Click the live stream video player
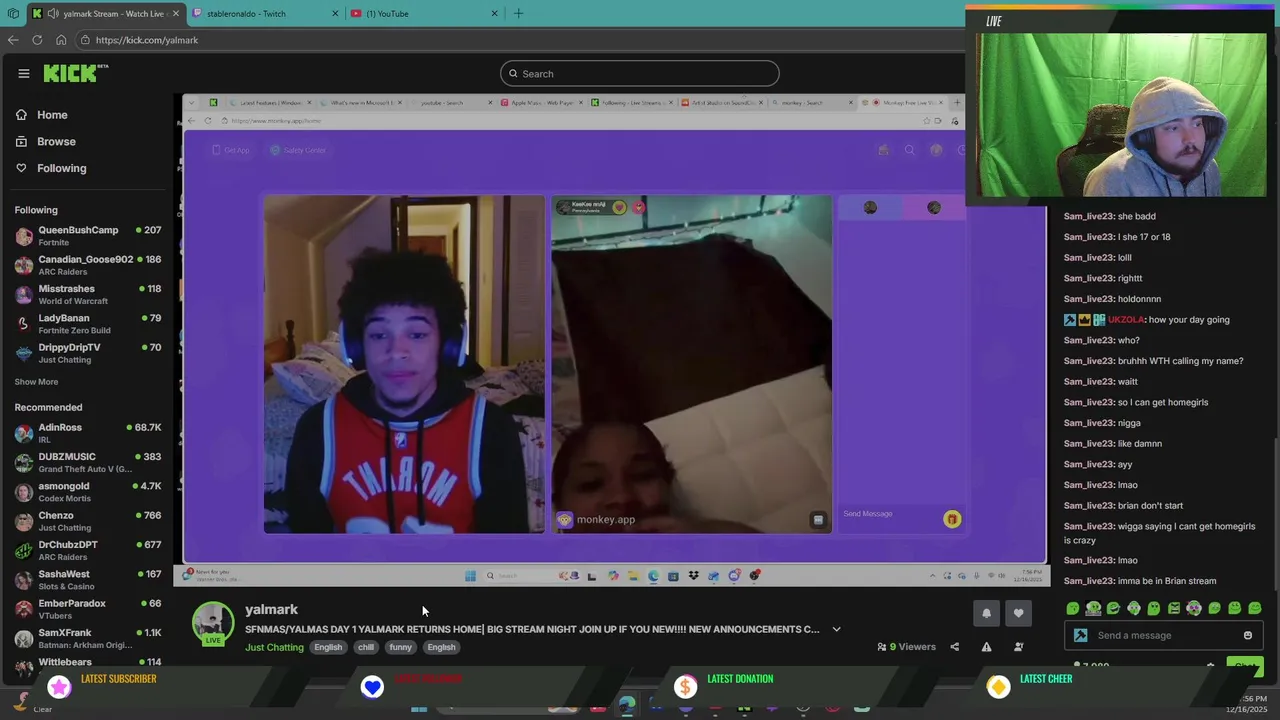 click(x=614, y=340)
